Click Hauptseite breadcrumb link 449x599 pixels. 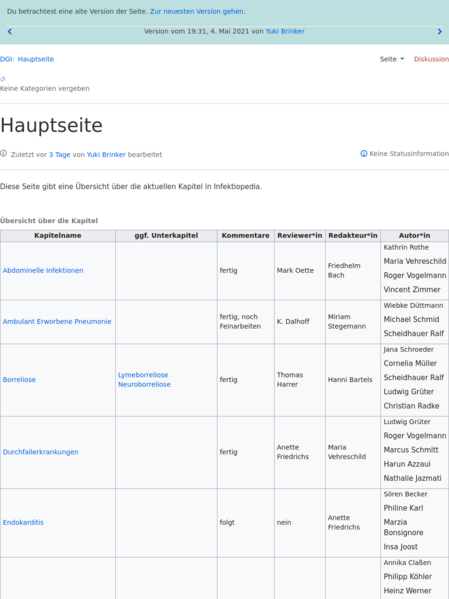[x=36, y=59]
